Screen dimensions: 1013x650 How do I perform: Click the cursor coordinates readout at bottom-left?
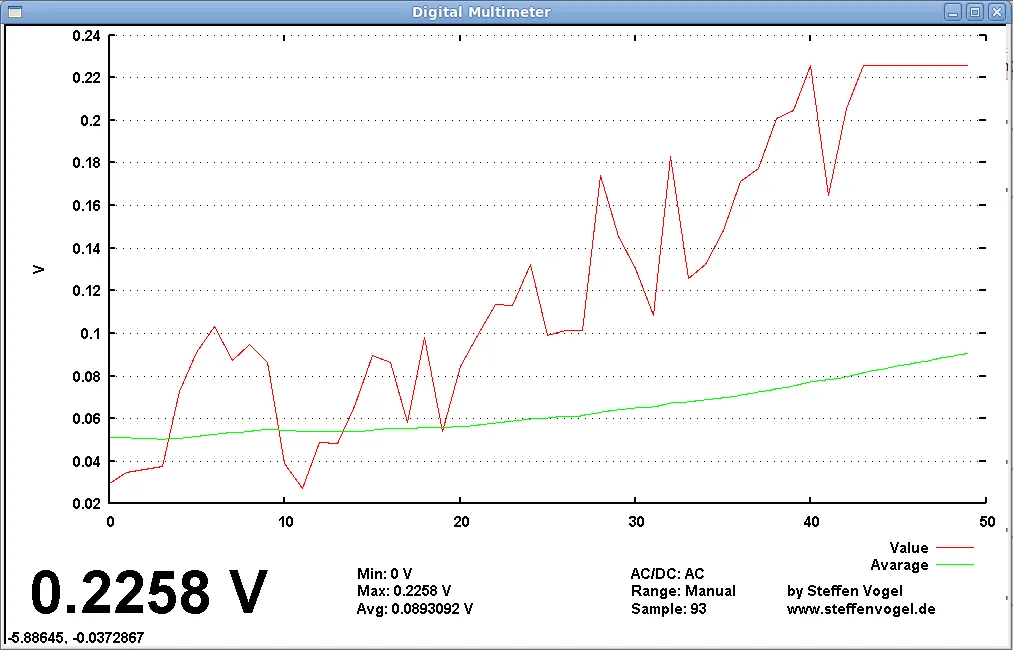coord(73,638)
